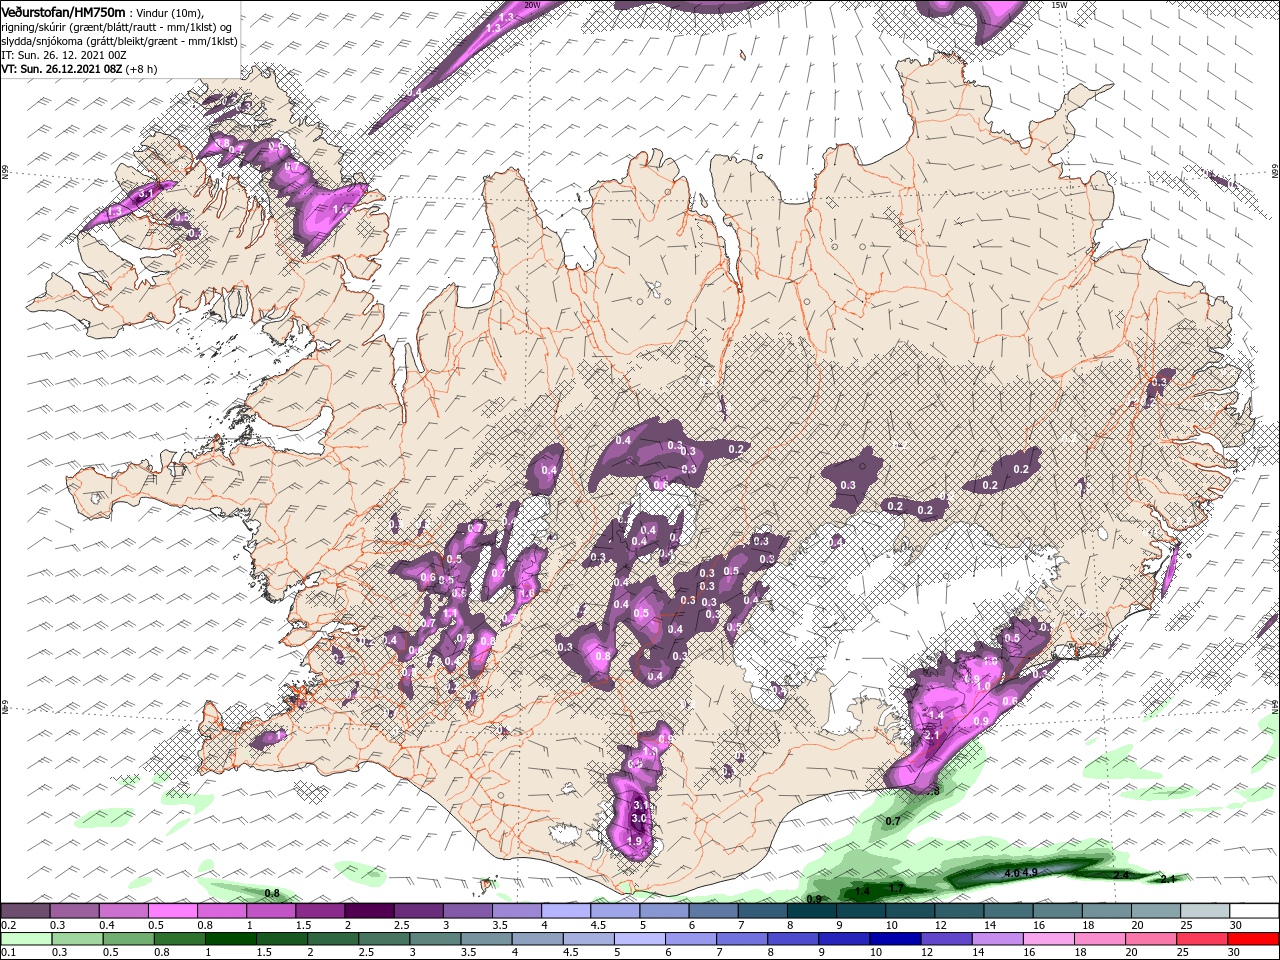1280x960 pixels.
Task: Click the '3.0' snow value in the southern purple patch
Action: pyautogui.click(x=641, y=818)
